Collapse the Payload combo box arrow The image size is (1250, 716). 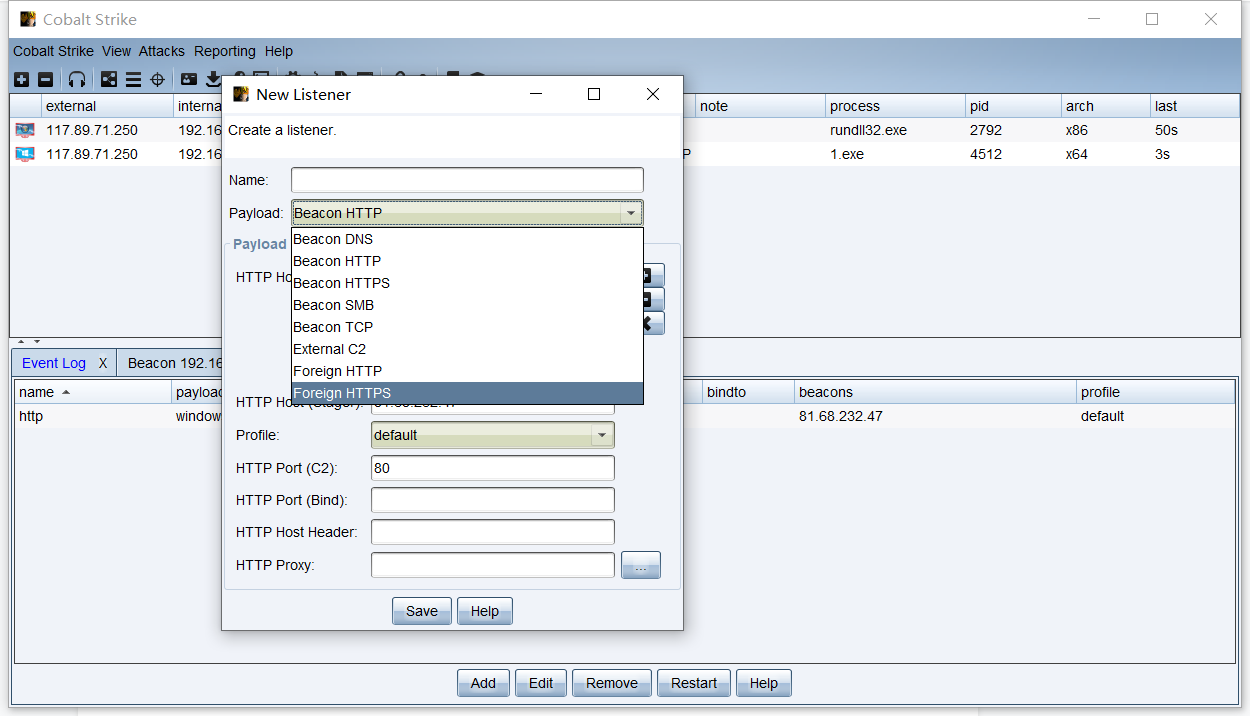coord(630,213)
